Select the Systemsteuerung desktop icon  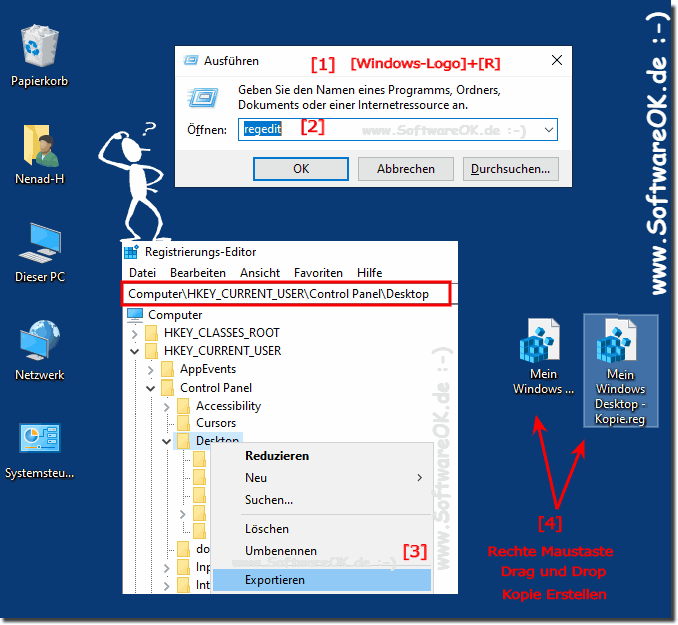click(x=39, y=438)
